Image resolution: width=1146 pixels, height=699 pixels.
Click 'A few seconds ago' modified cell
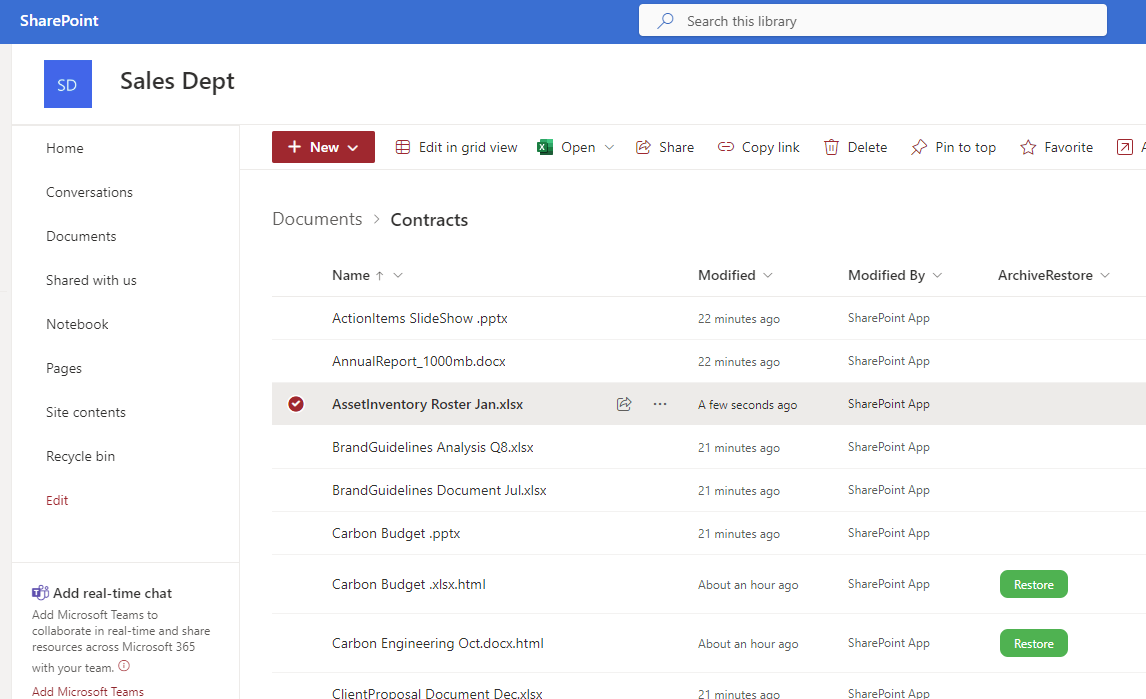coord(748,404)
